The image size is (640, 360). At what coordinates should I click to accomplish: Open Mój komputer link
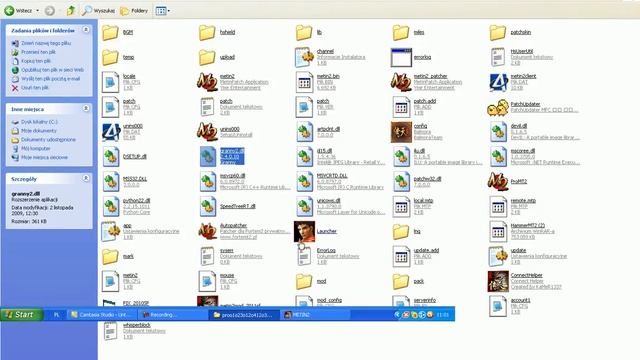(x=36, y=149)
